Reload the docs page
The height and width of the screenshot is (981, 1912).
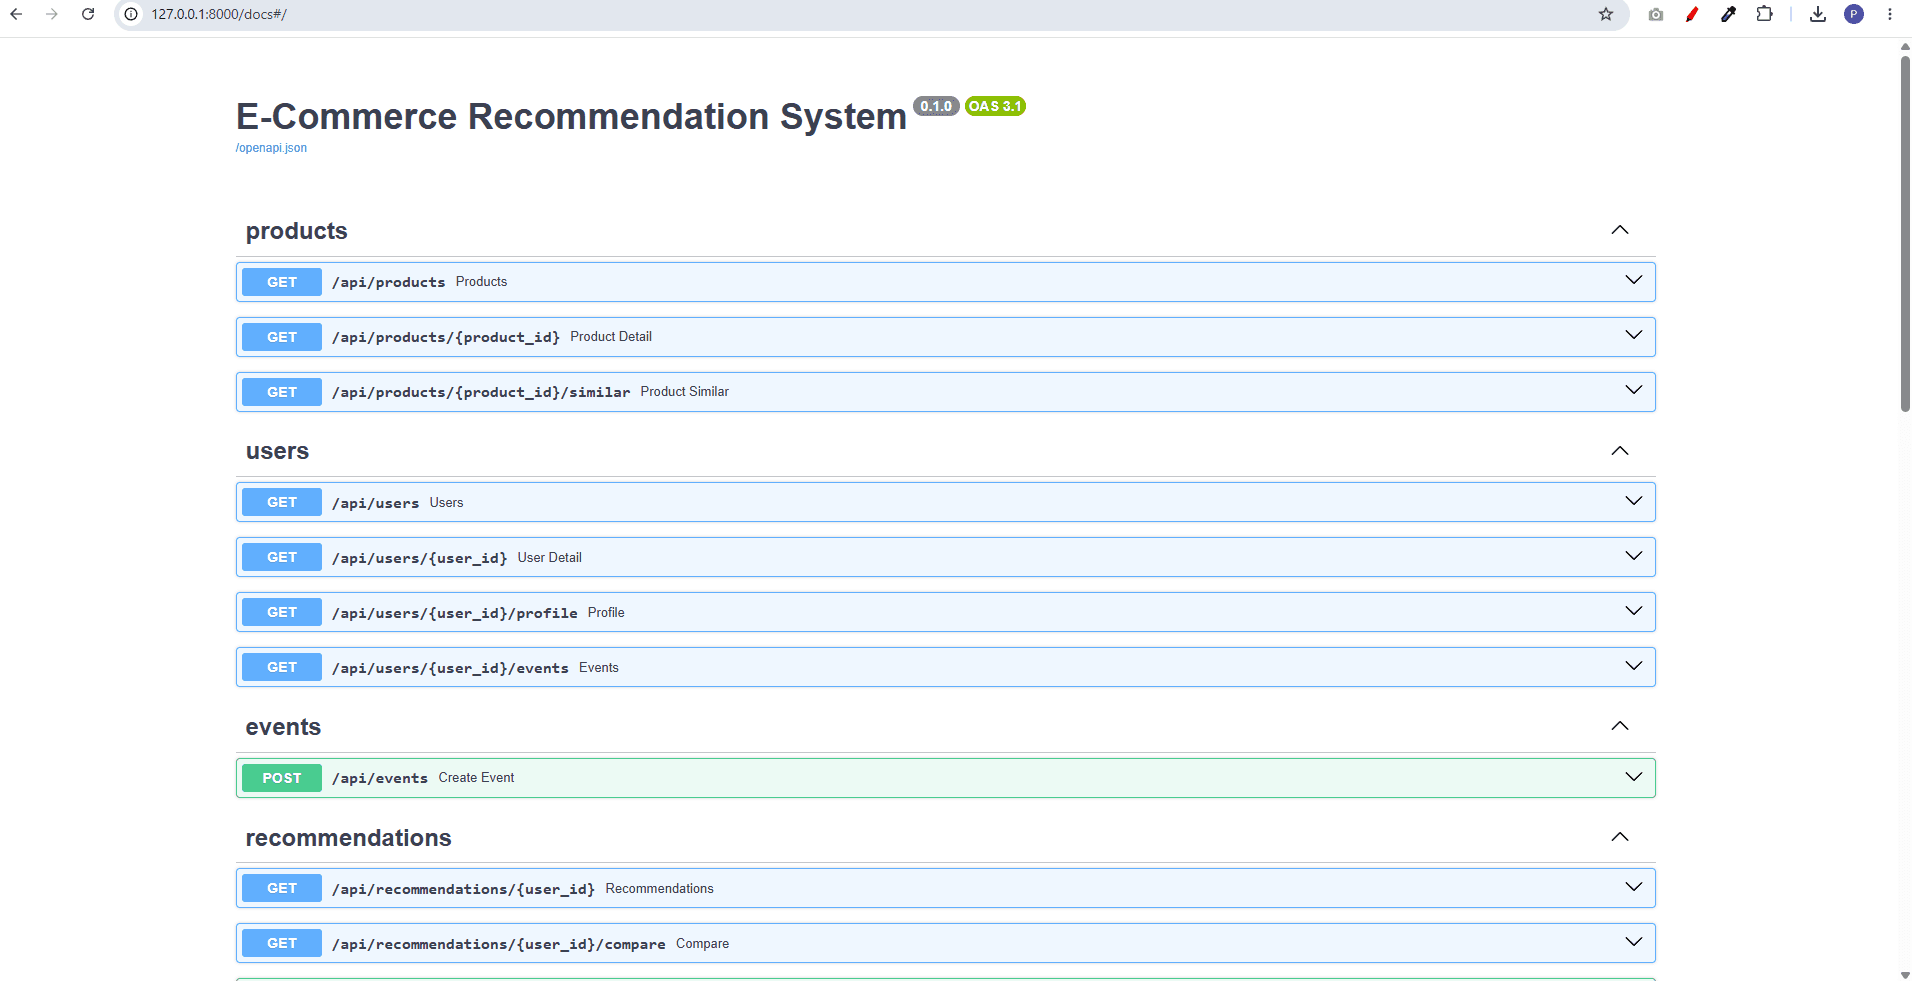pos(88,14)
